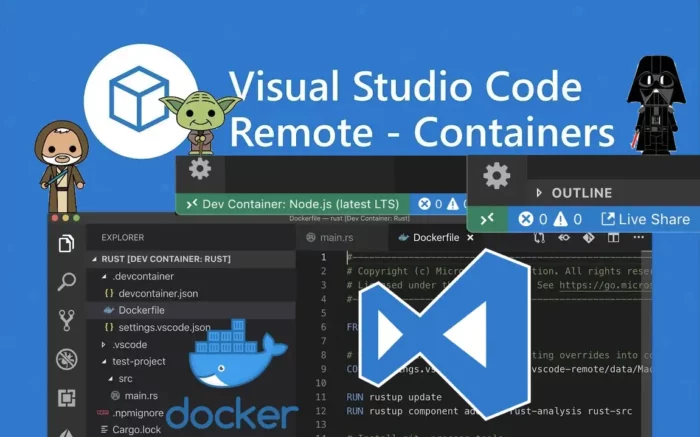Open Remote Explorer icon in activity bar
Image resolution: width=700 pixels, height=437 pixels.
tap(67, 397)
